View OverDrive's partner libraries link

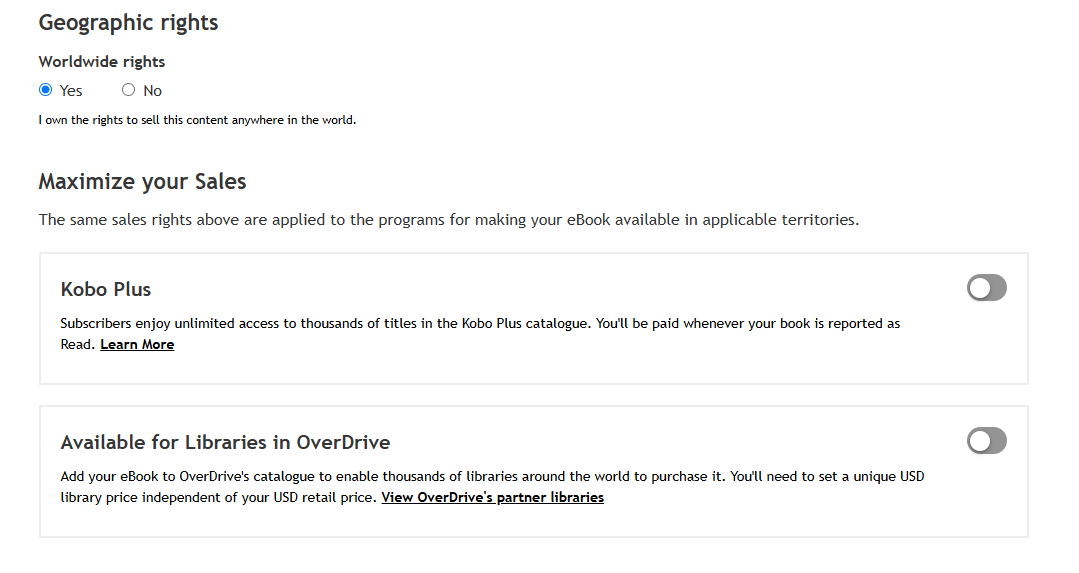tap(492, 497)
